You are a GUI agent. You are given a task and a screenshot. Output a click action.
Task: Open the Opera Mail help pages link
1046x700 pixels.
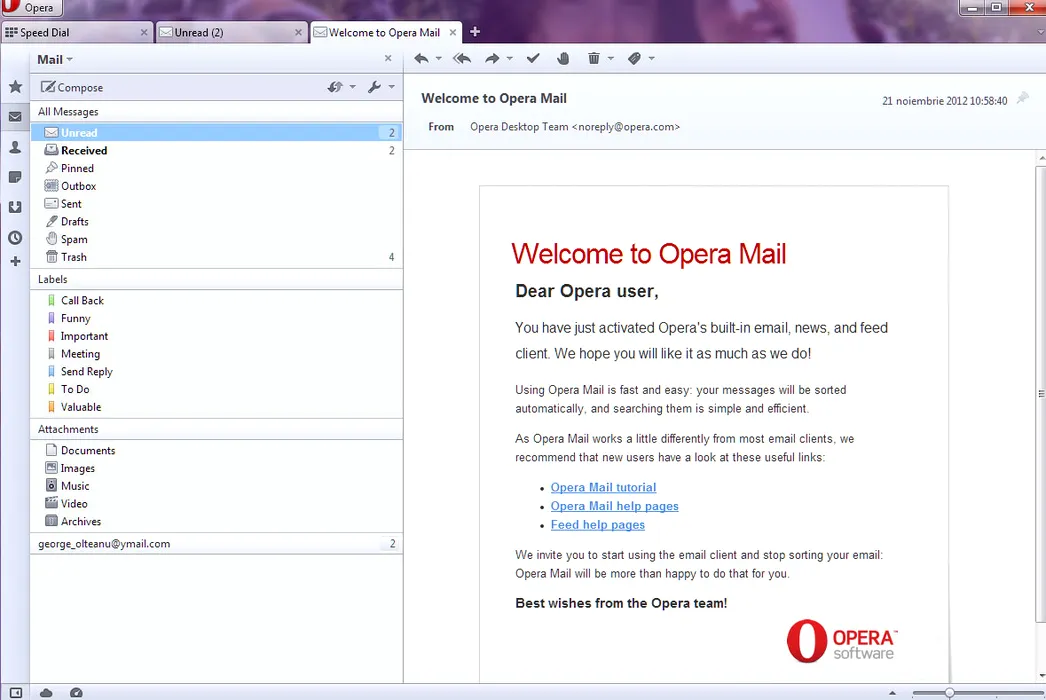tap(614, 506)
